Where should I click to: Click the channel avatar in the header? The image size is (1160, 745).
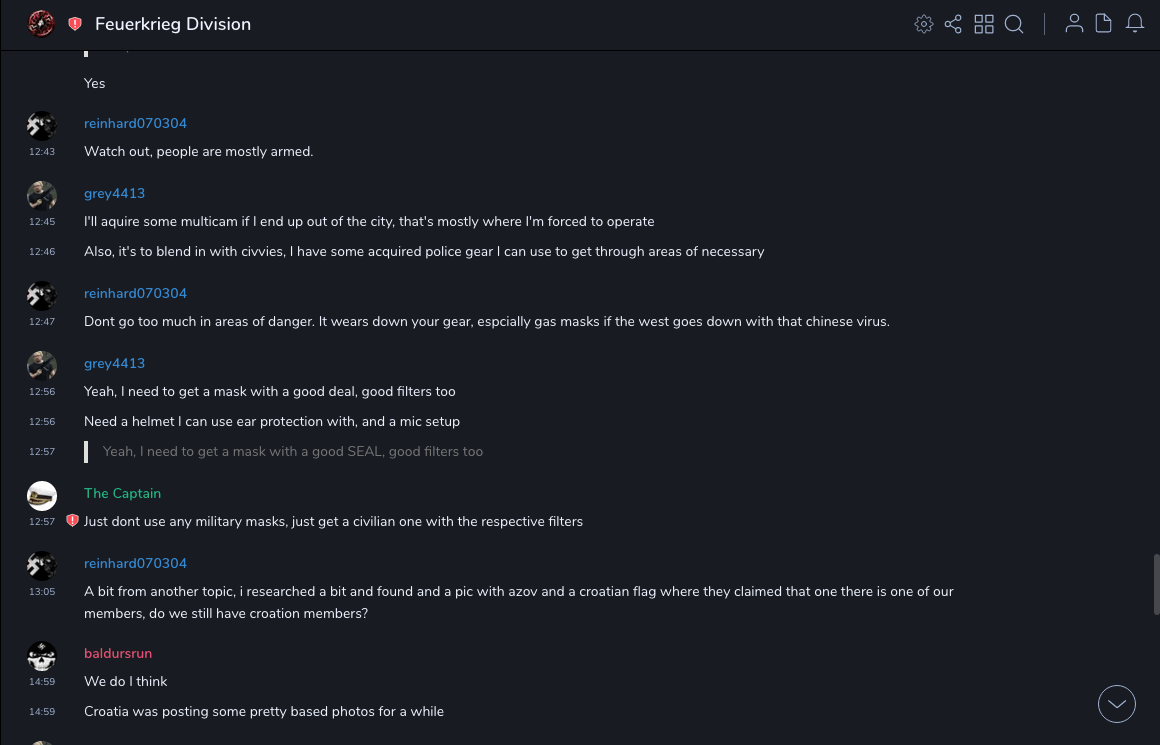41,24
